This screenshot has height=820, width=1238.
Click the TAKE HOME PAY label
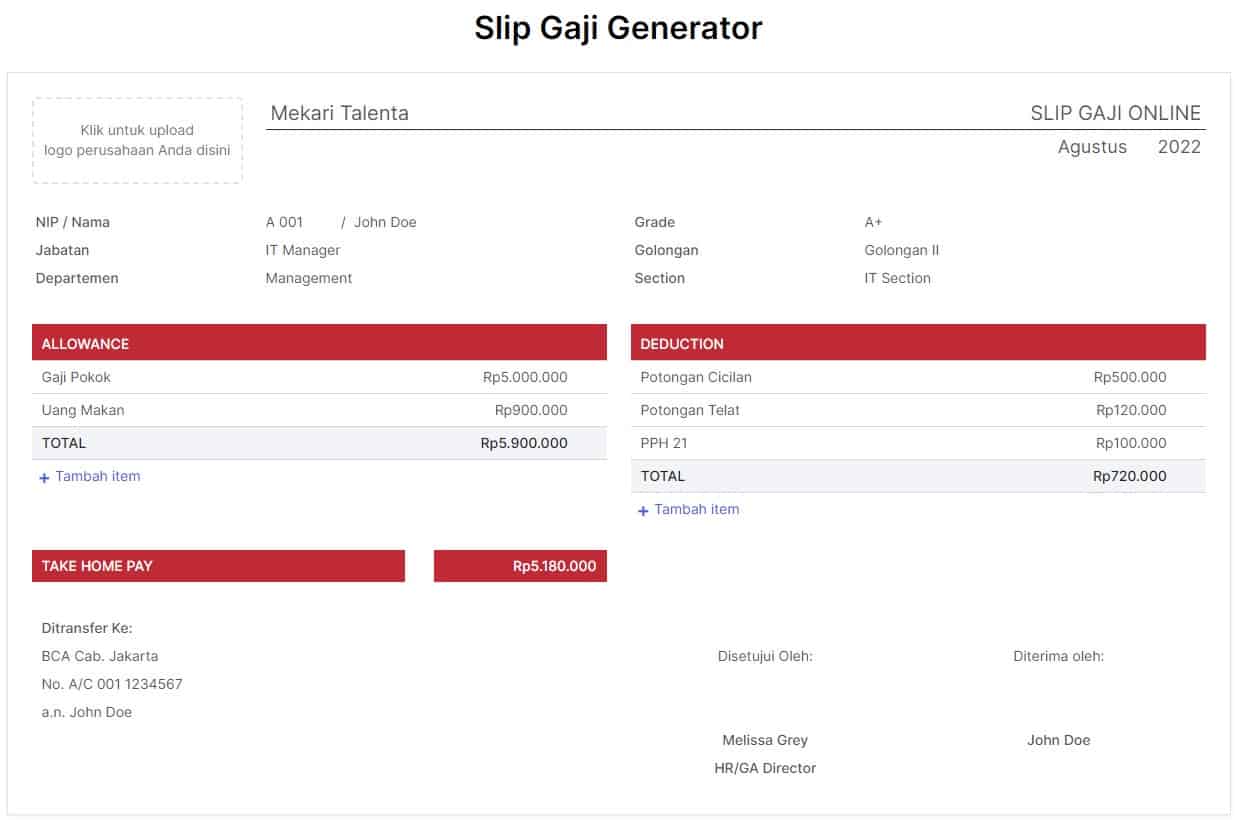click(x=97, y=566)
